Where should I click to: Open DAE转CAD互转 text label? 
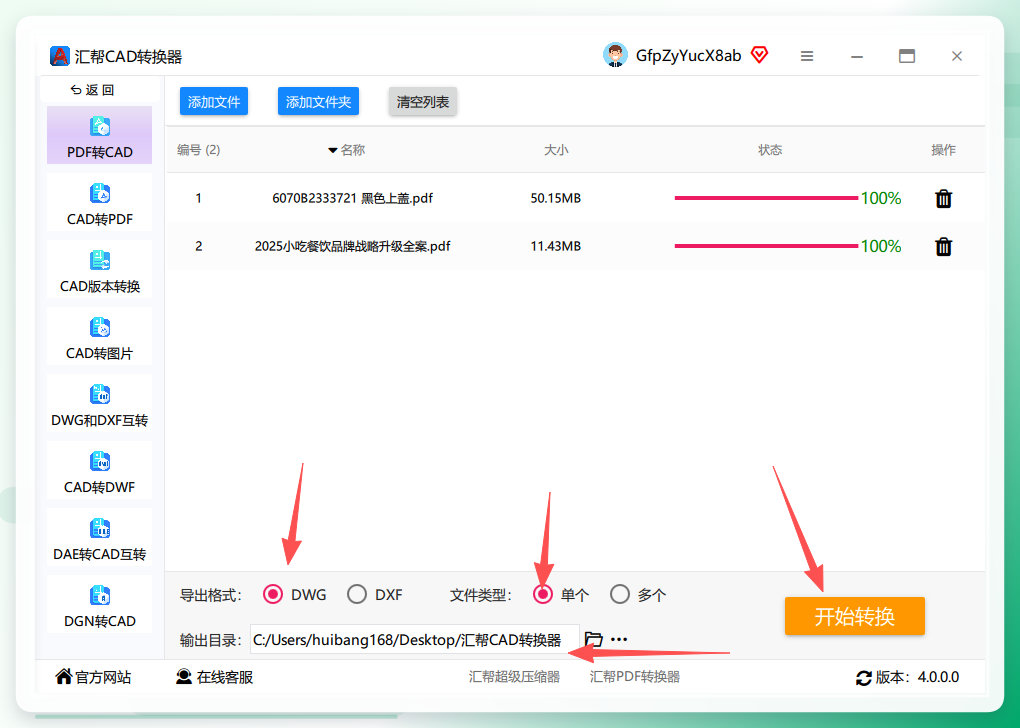point(100,554)
